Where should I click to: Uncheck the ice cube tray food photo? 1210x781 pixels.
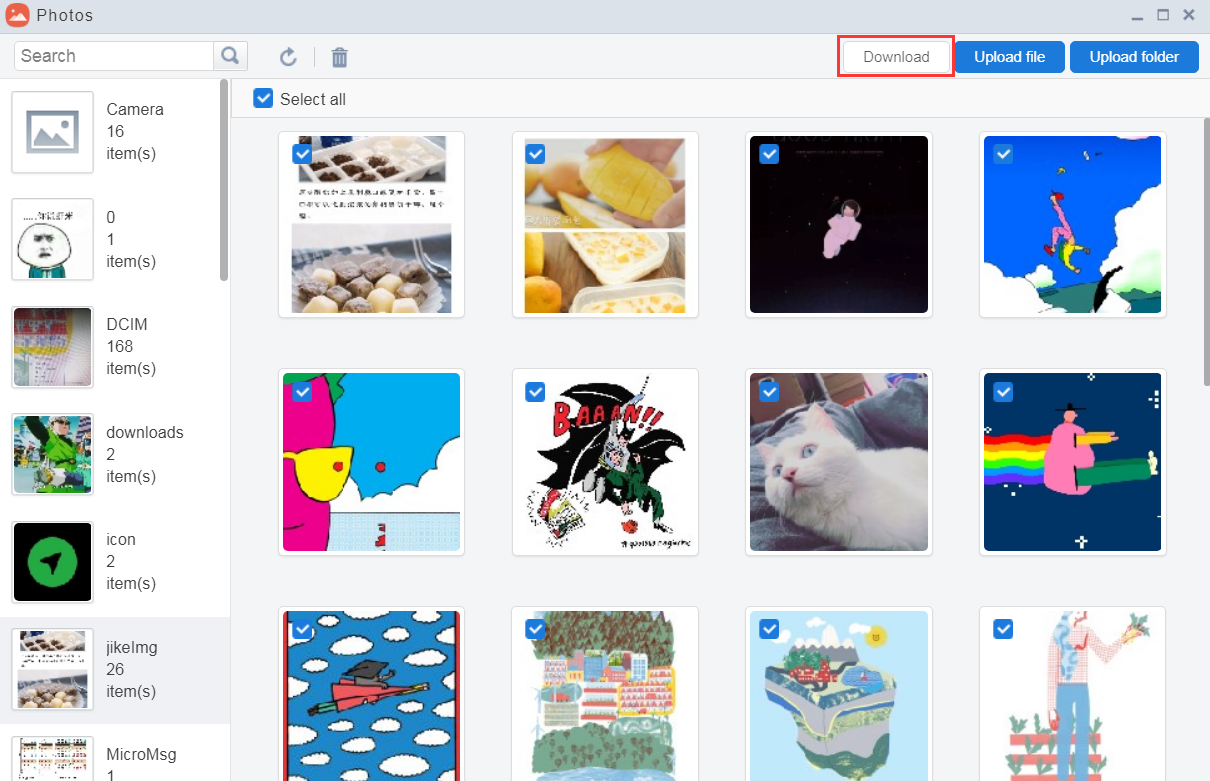(302, 154)
